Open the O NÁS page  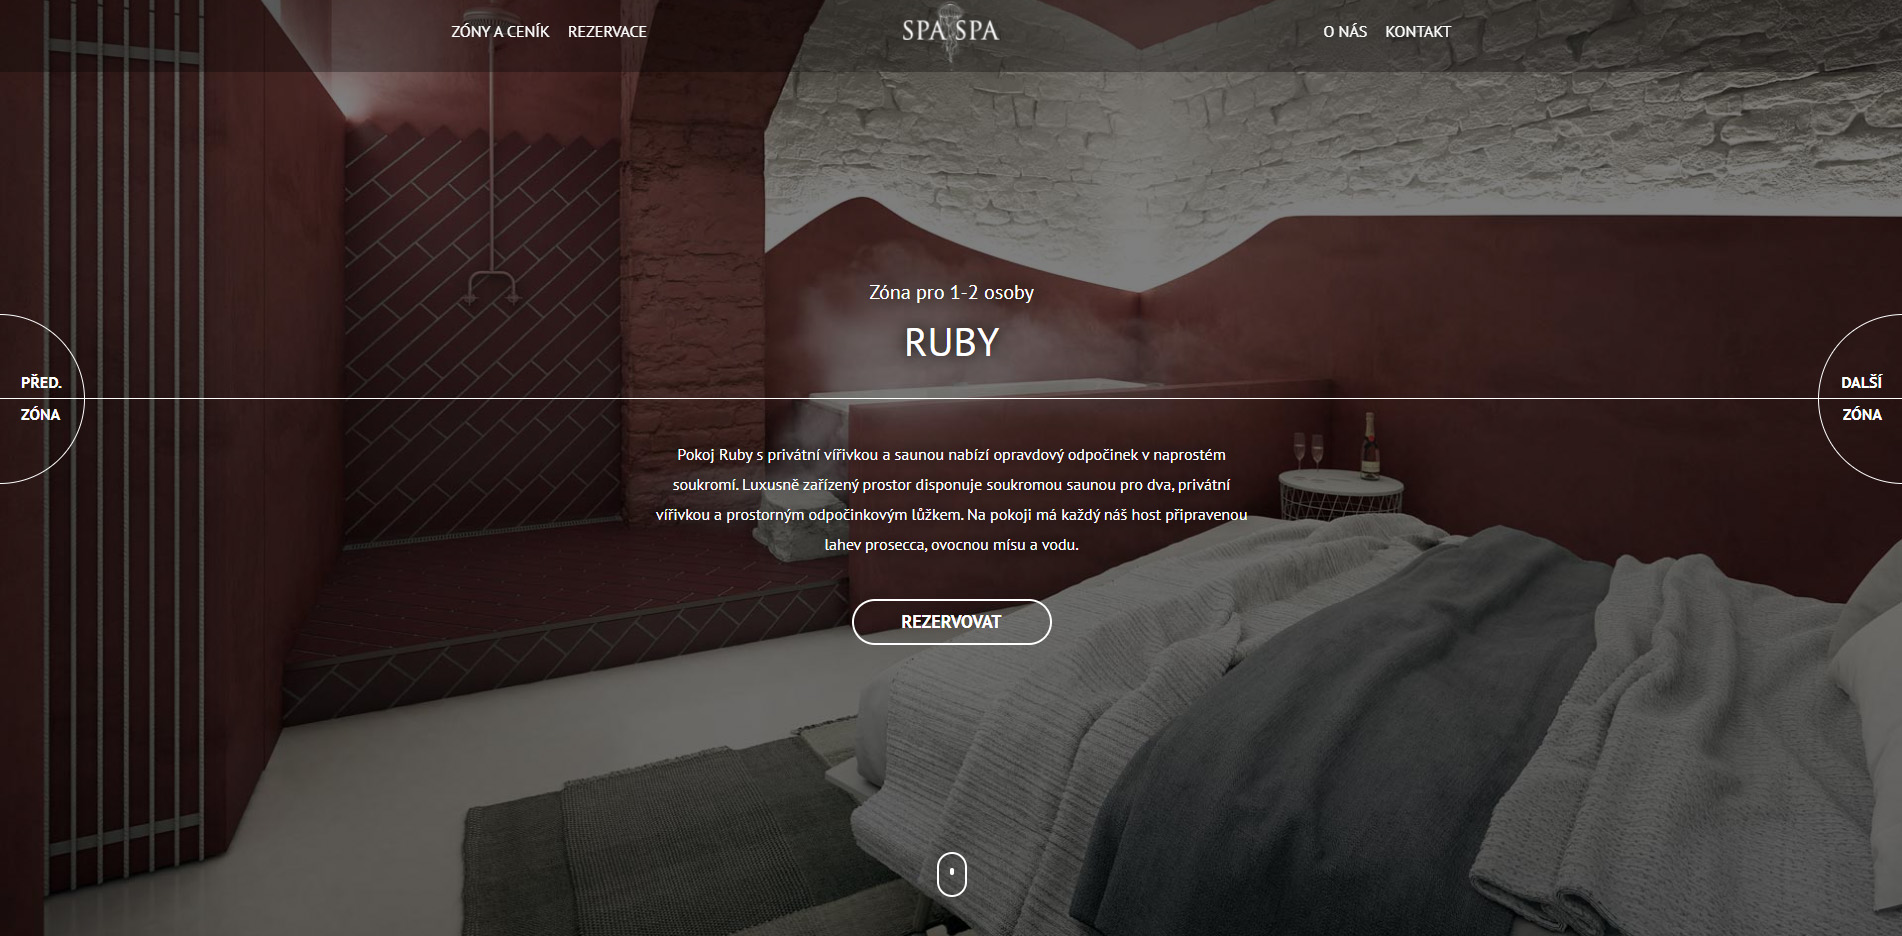click(1345, 31)
